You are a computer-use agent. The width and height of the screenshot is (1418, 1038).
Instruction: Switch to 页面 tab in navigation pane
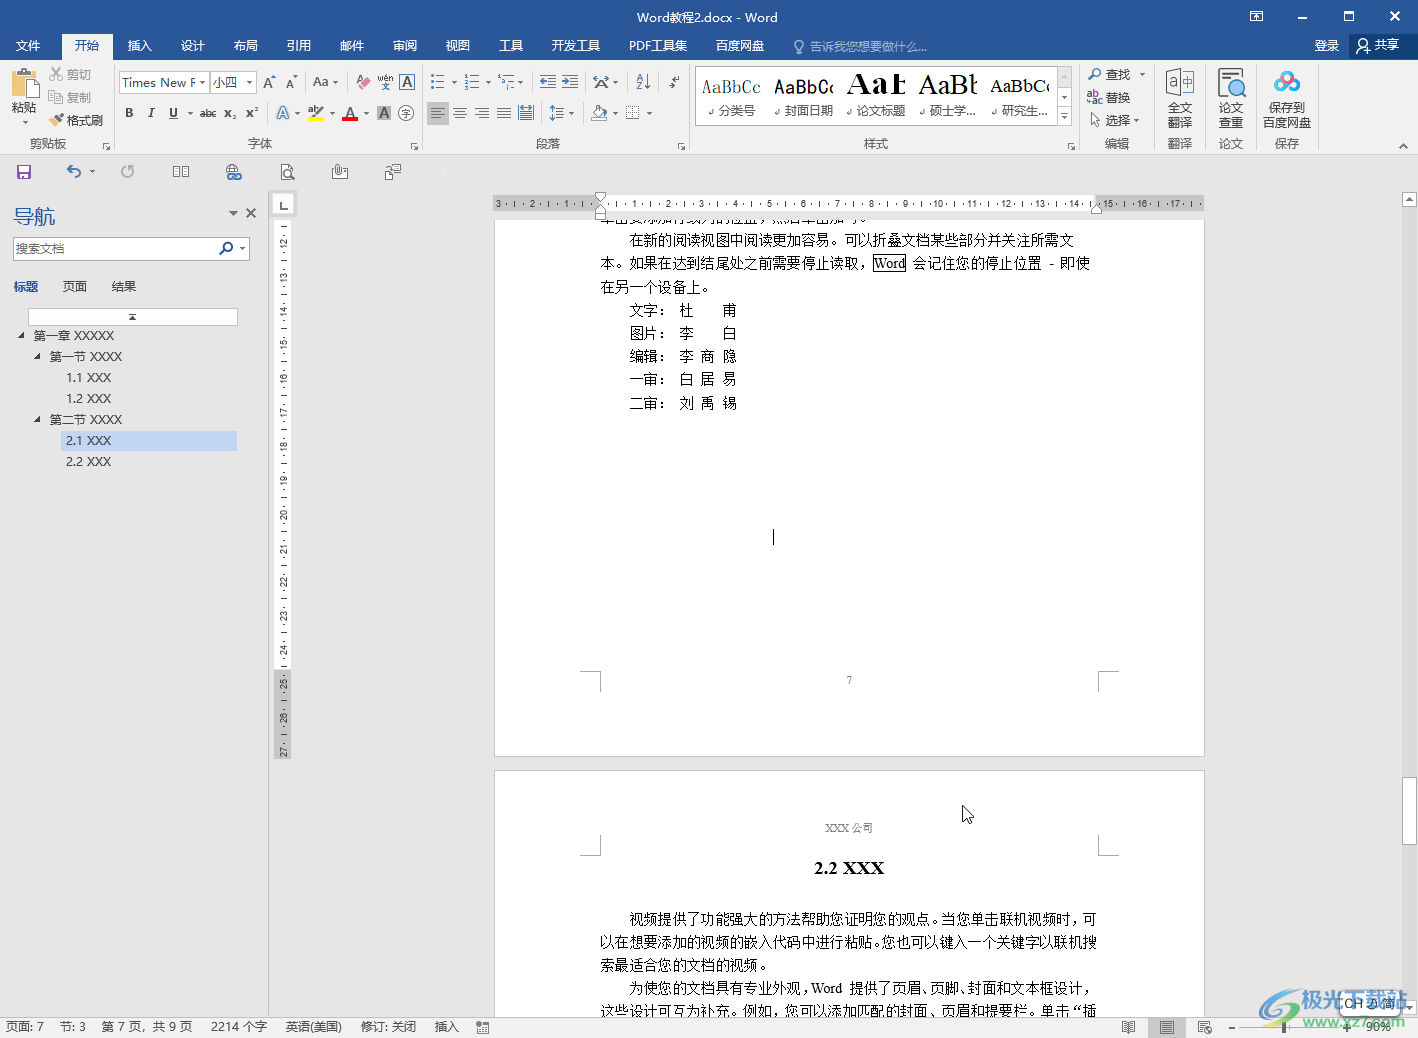75,286
